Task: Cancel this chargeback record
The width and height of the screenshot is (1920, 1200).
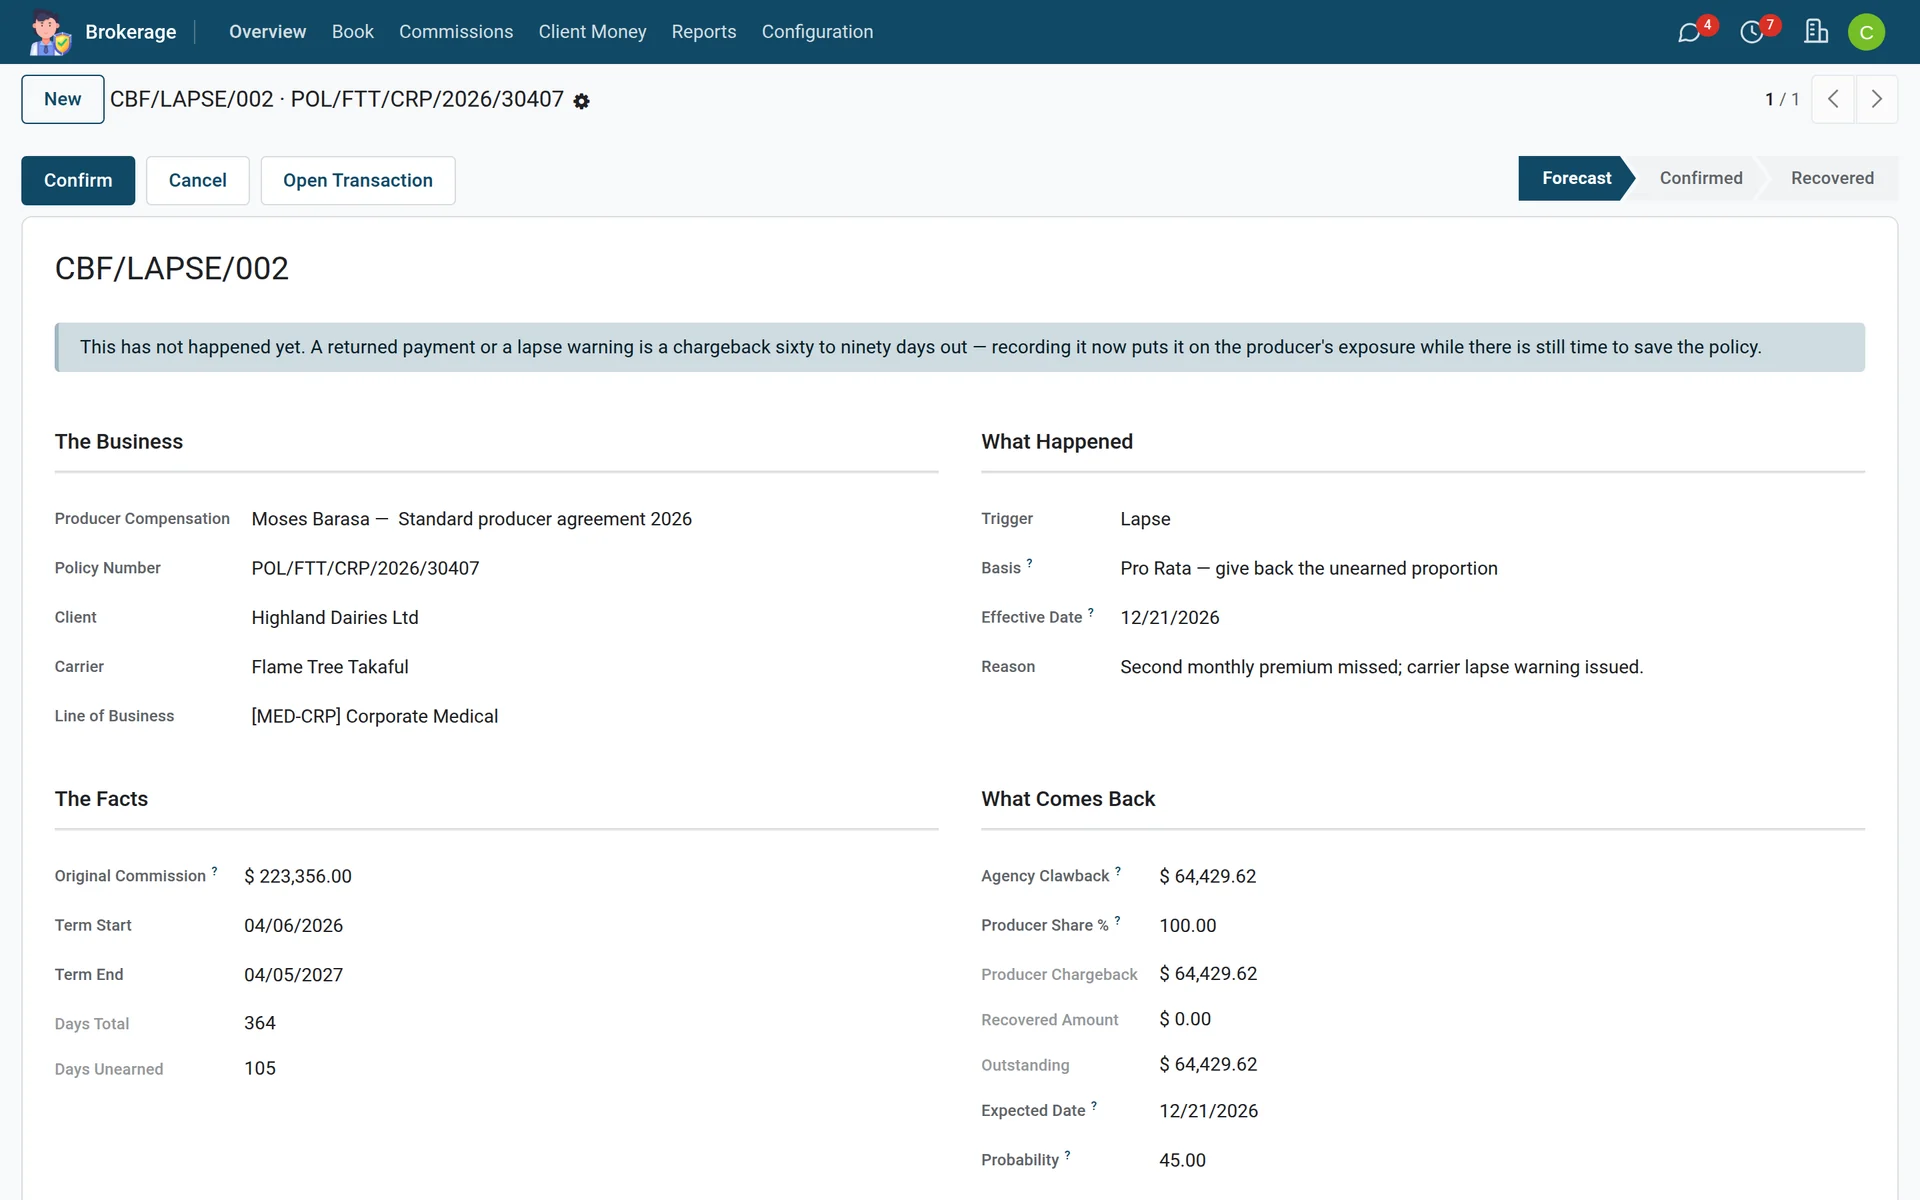Action: point(198,180)
